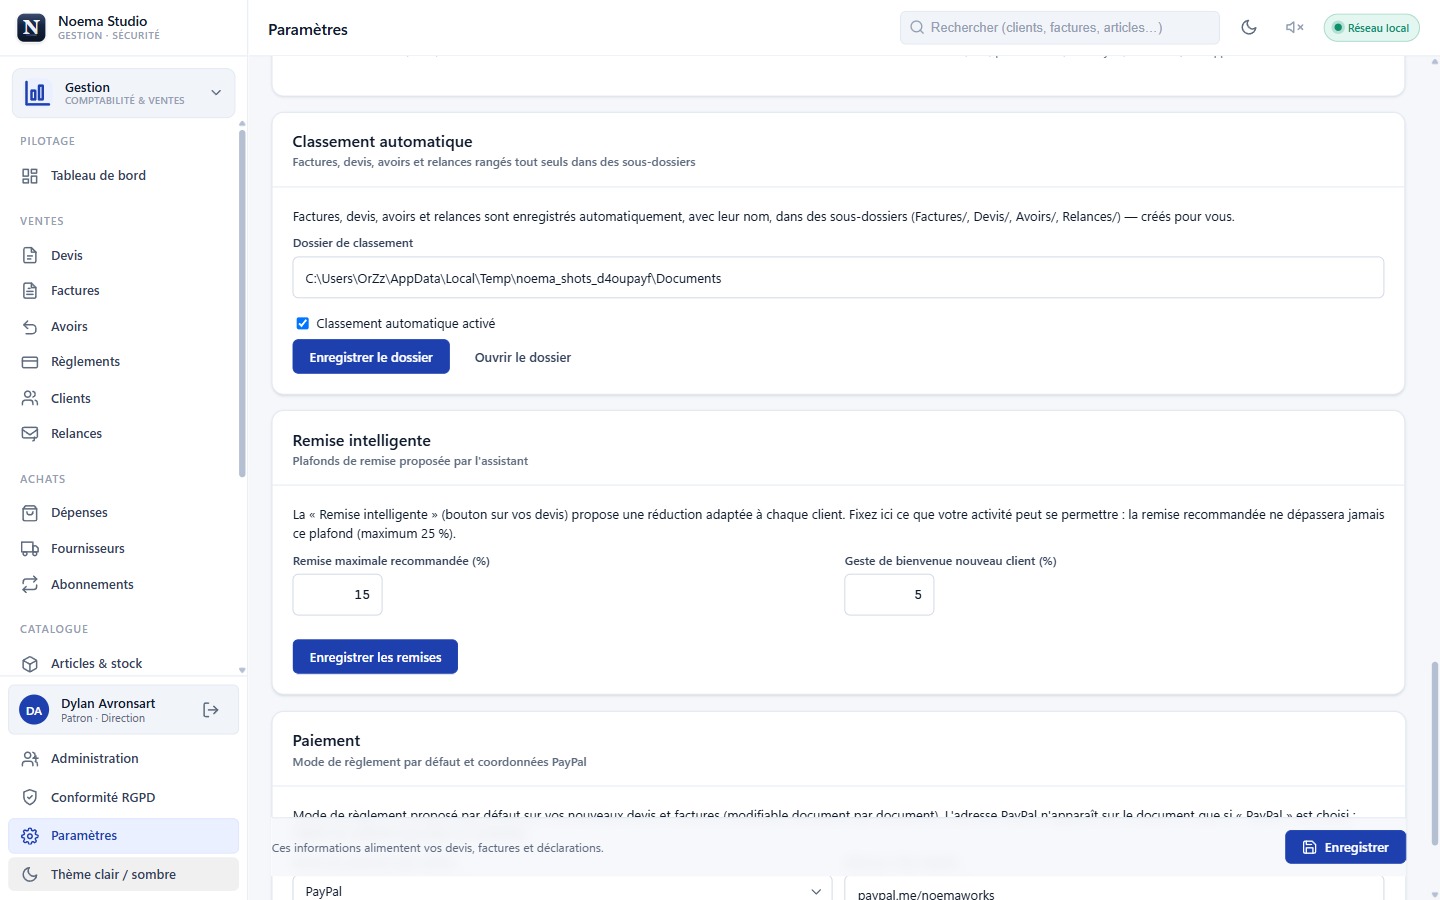Click the Noema Studio logo icon
This screenshot has width=1440, height=900.
pyautogui.click(x=32, y=28)
